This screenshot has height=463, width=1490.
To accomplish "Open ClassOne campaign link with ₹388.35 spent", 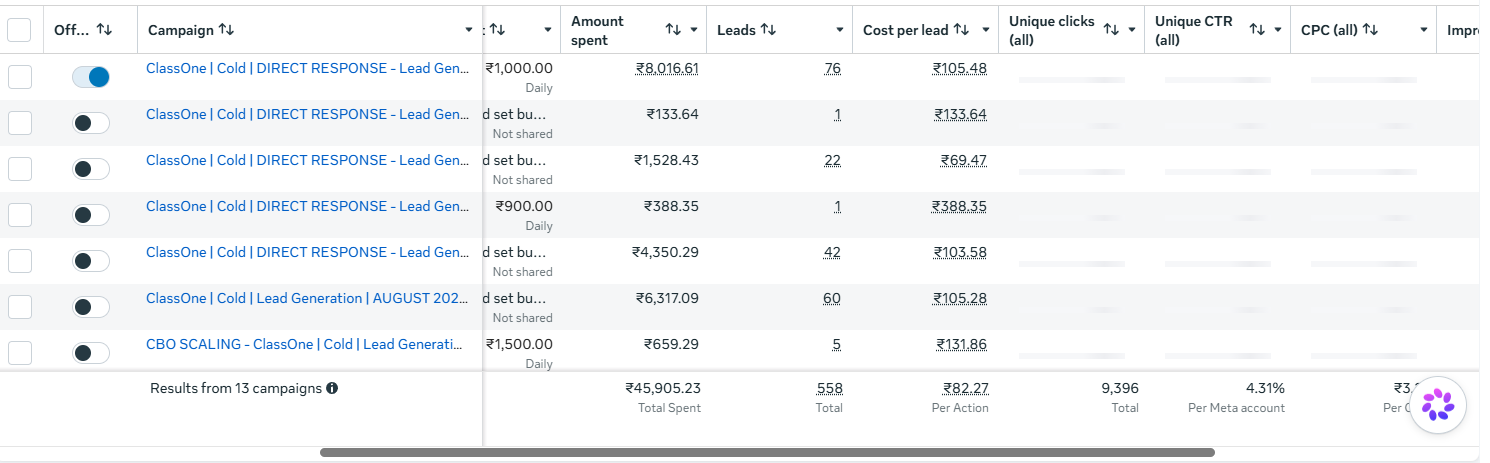I will click(308, 206).
